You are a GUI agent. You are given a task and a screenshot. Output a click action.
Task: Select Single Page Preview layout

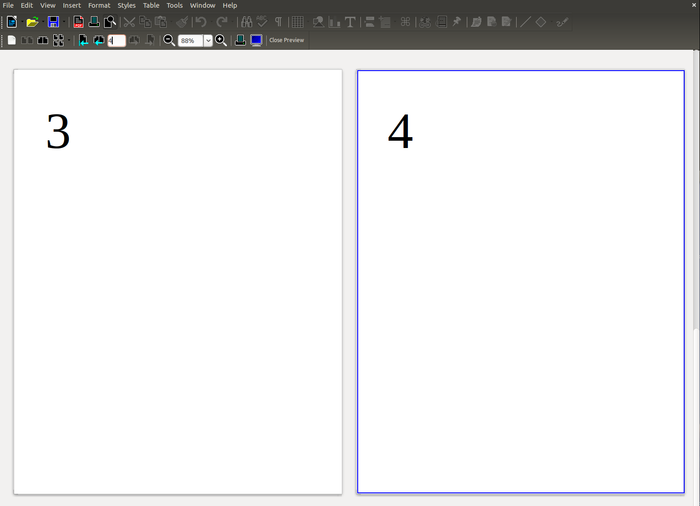pyautogui.click(x=12, y=40)
